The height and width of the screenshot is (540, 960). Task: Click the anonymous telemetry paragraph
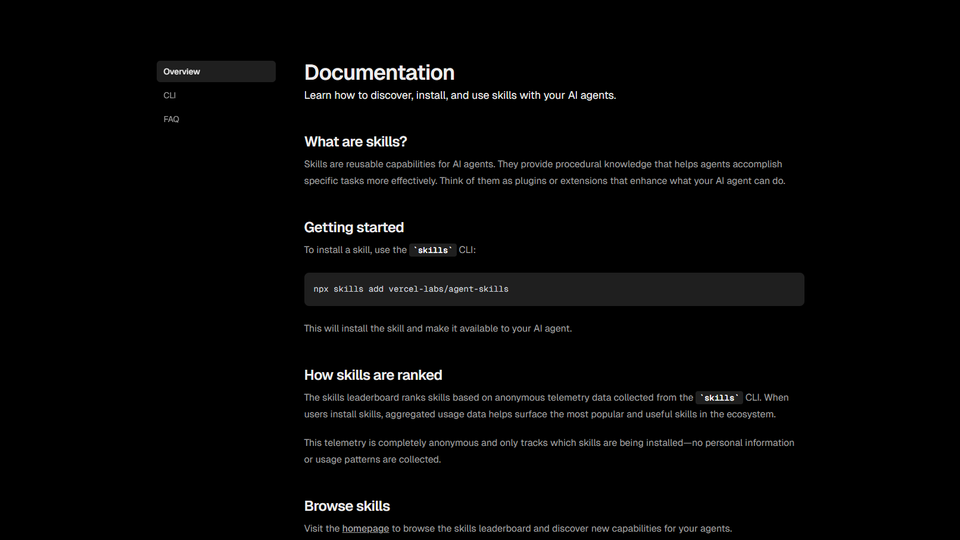click(x=548, y=451)
